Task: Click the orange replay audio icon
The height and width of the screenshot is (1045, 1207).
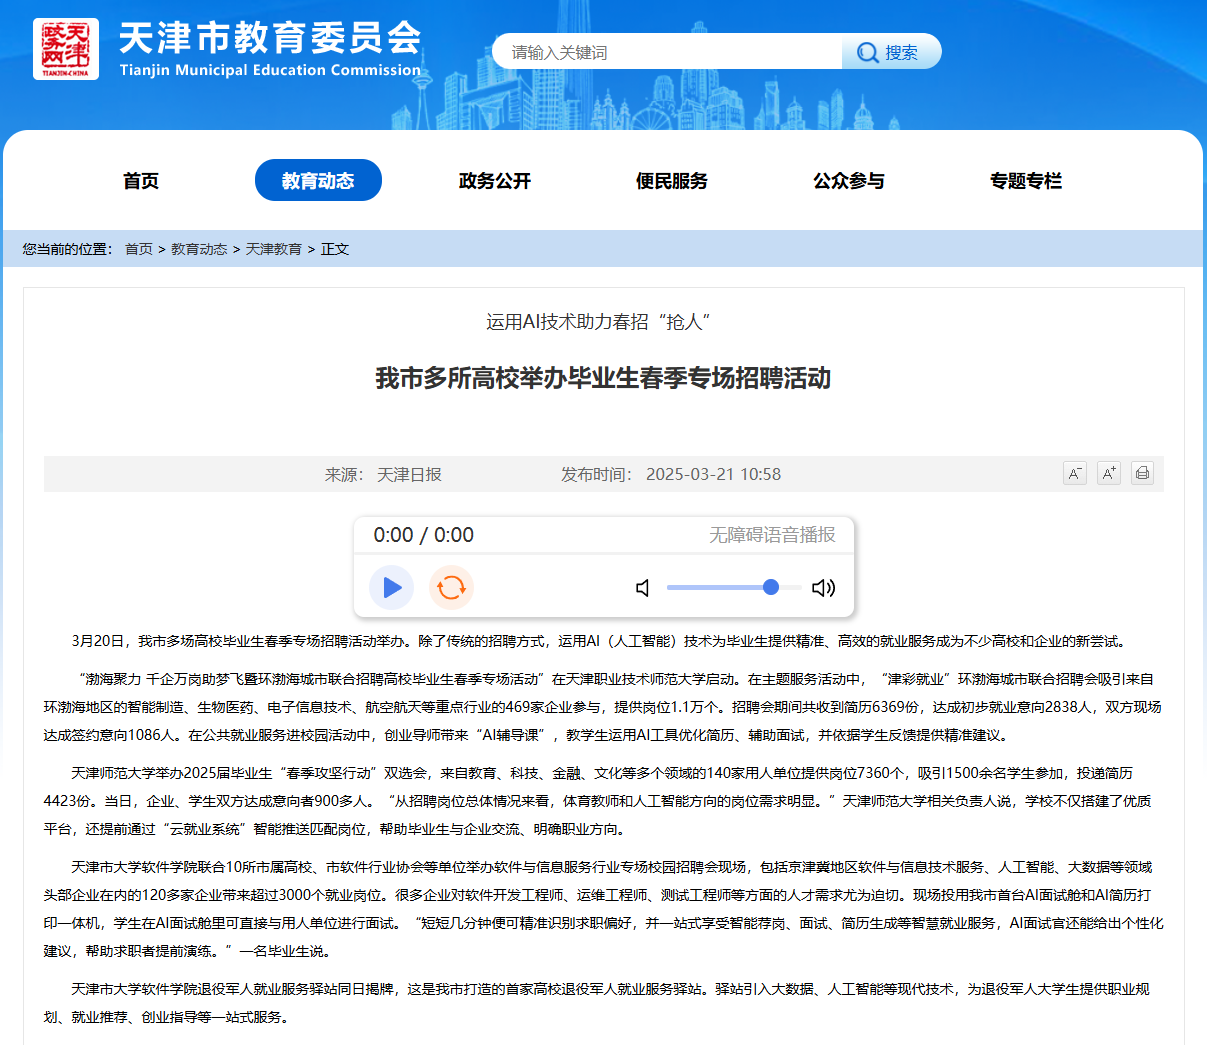Action: [451, 587]
